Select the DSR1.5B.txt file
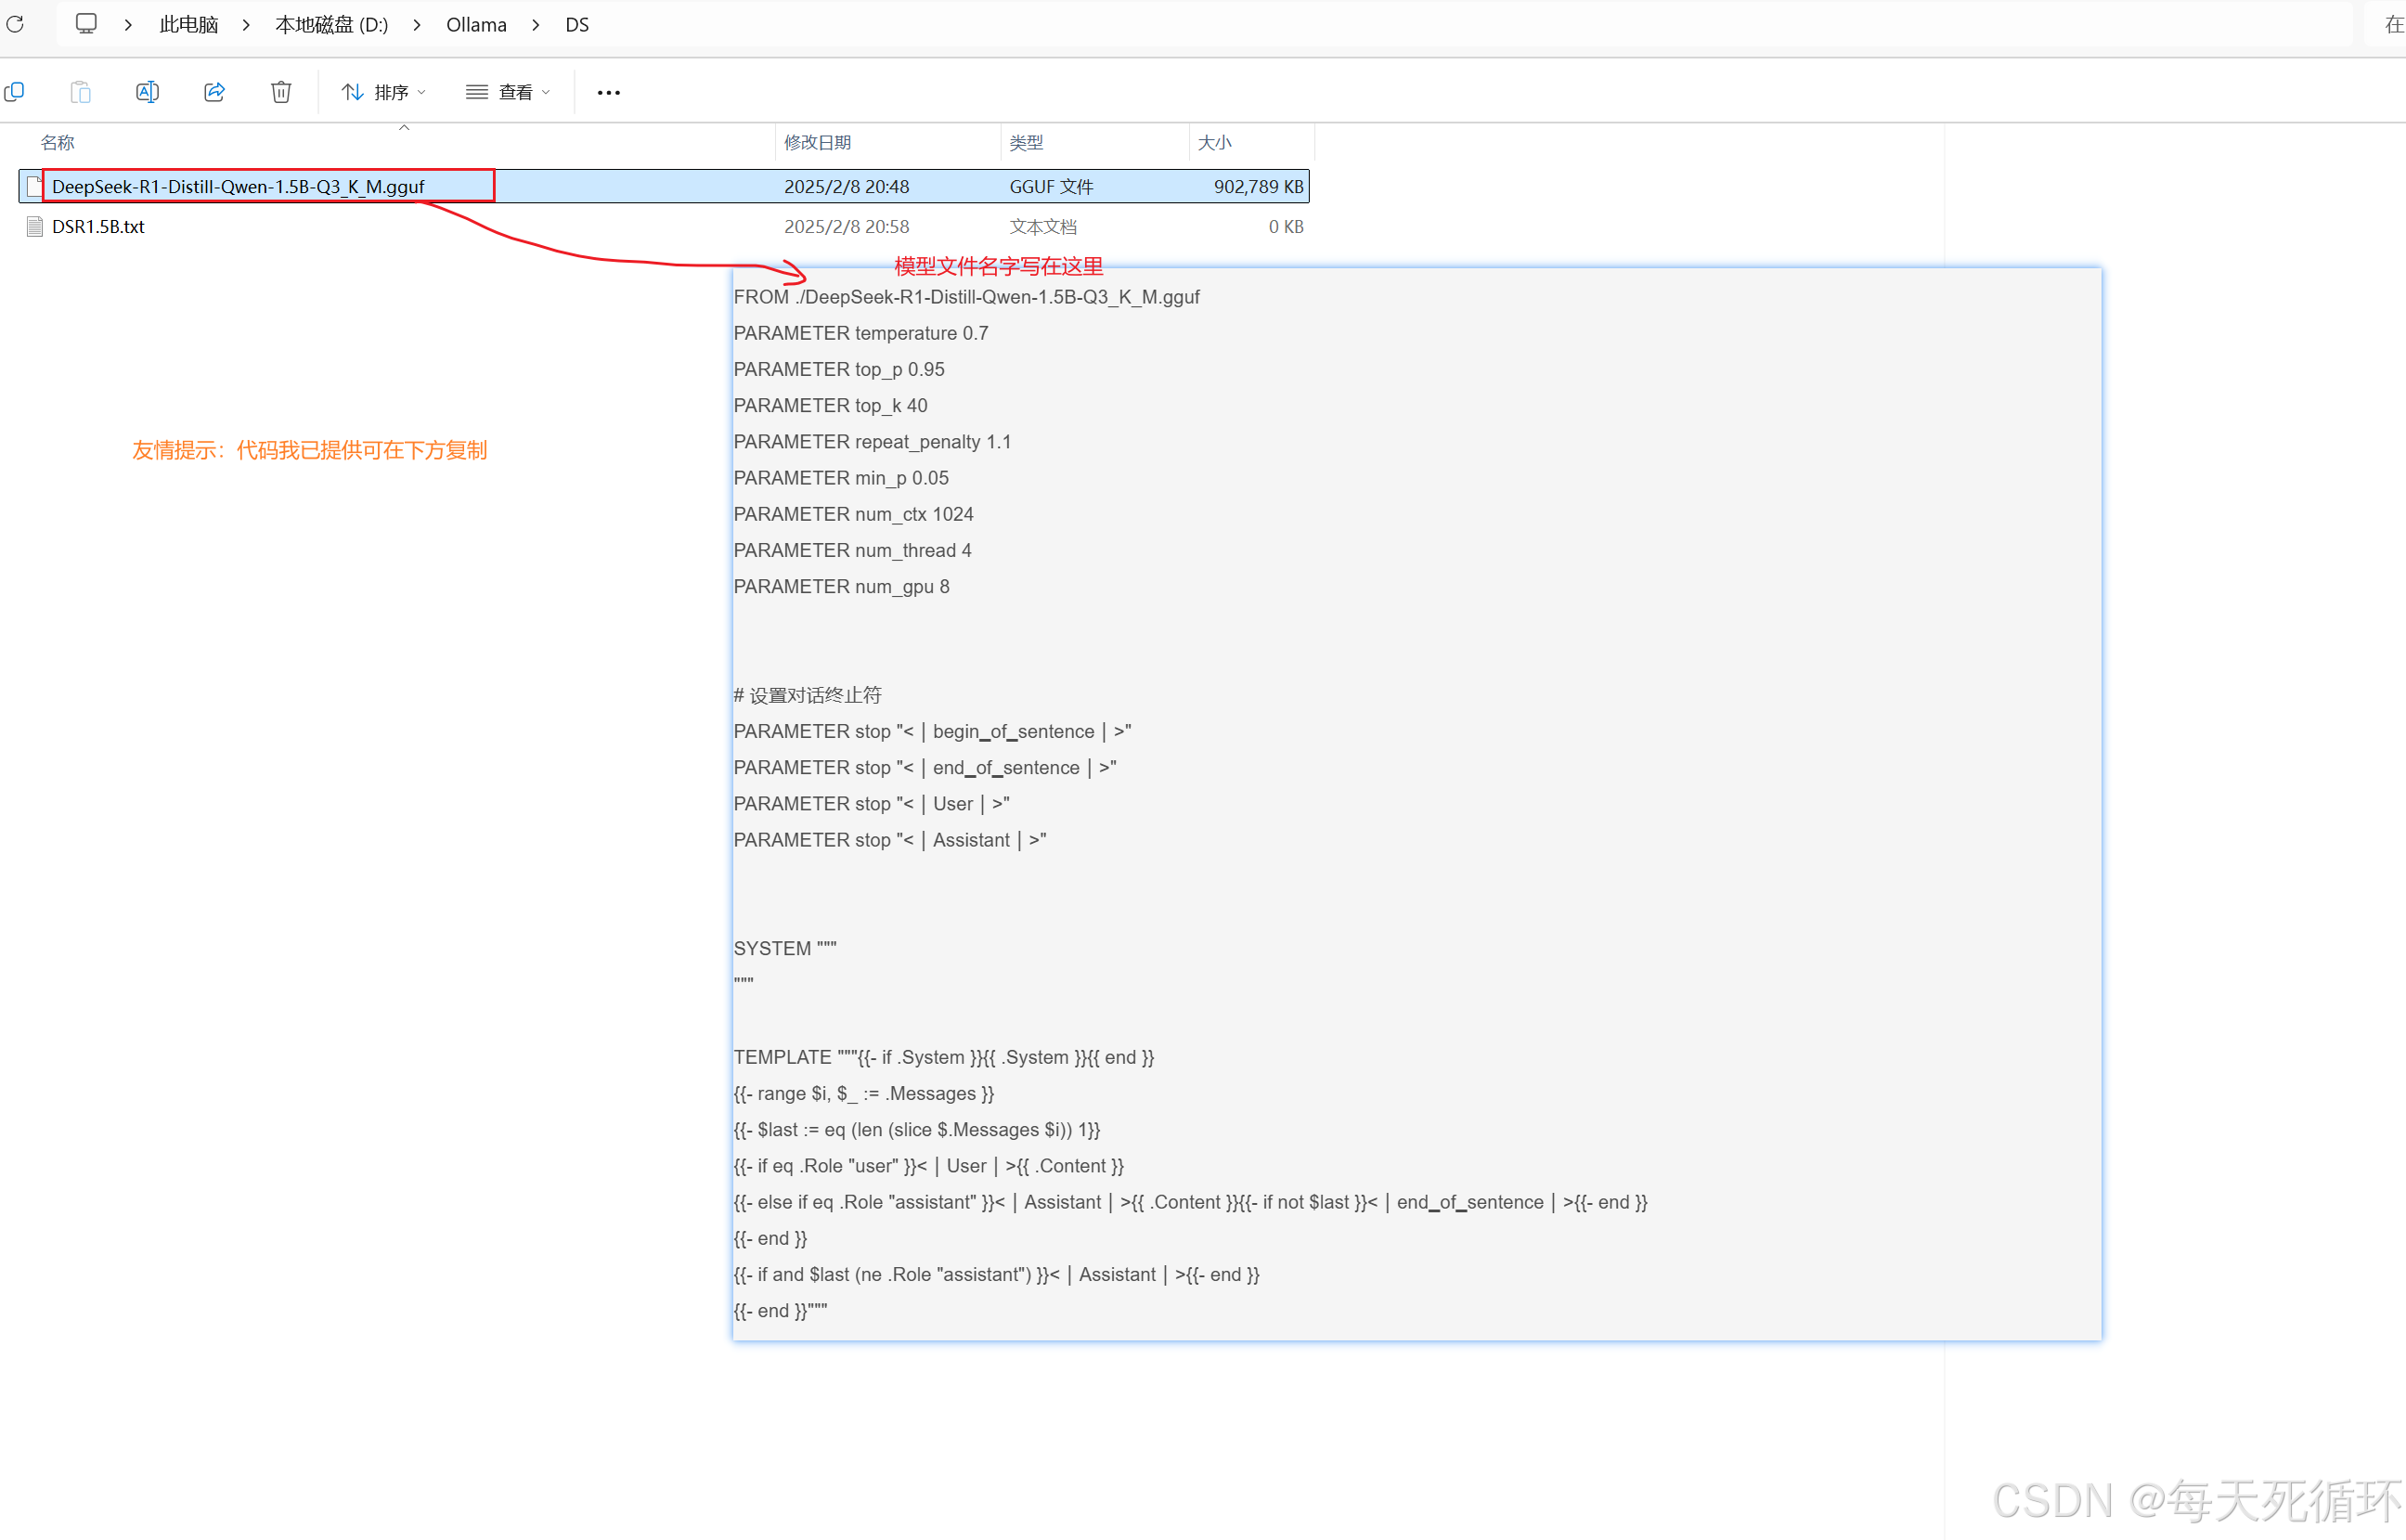This screenshot has height=1540, width=2406. click(98, 226)
